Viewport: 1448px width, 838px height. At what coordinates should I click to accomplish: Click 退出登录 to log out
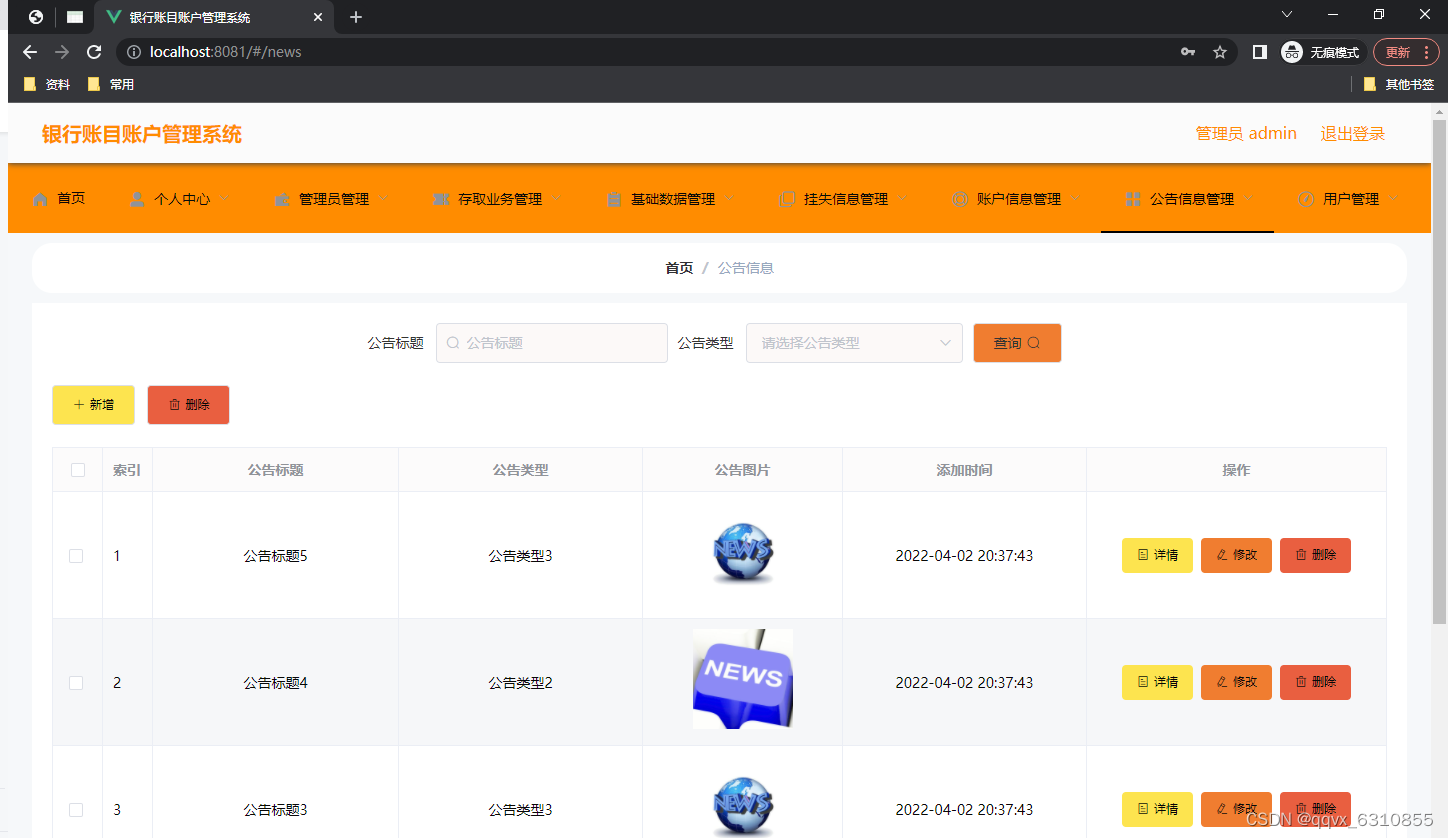(x=1352, y=134)
